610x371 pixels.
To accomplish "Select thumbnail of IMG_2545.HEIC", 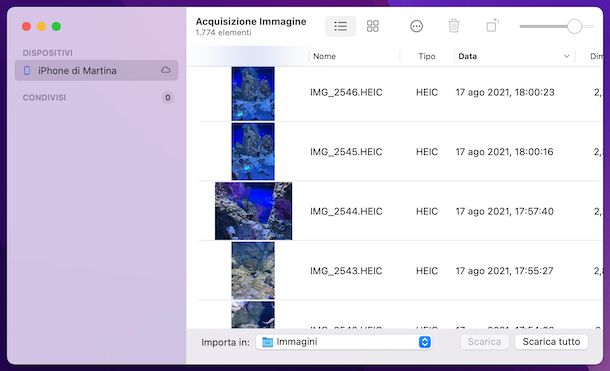I will (253, 151).
